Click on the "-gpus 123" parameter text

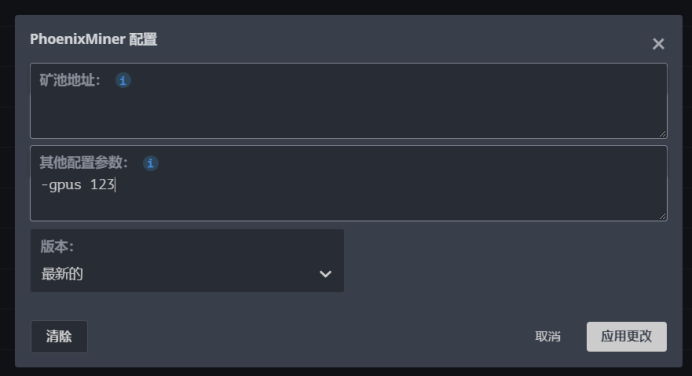coord(78,184)
